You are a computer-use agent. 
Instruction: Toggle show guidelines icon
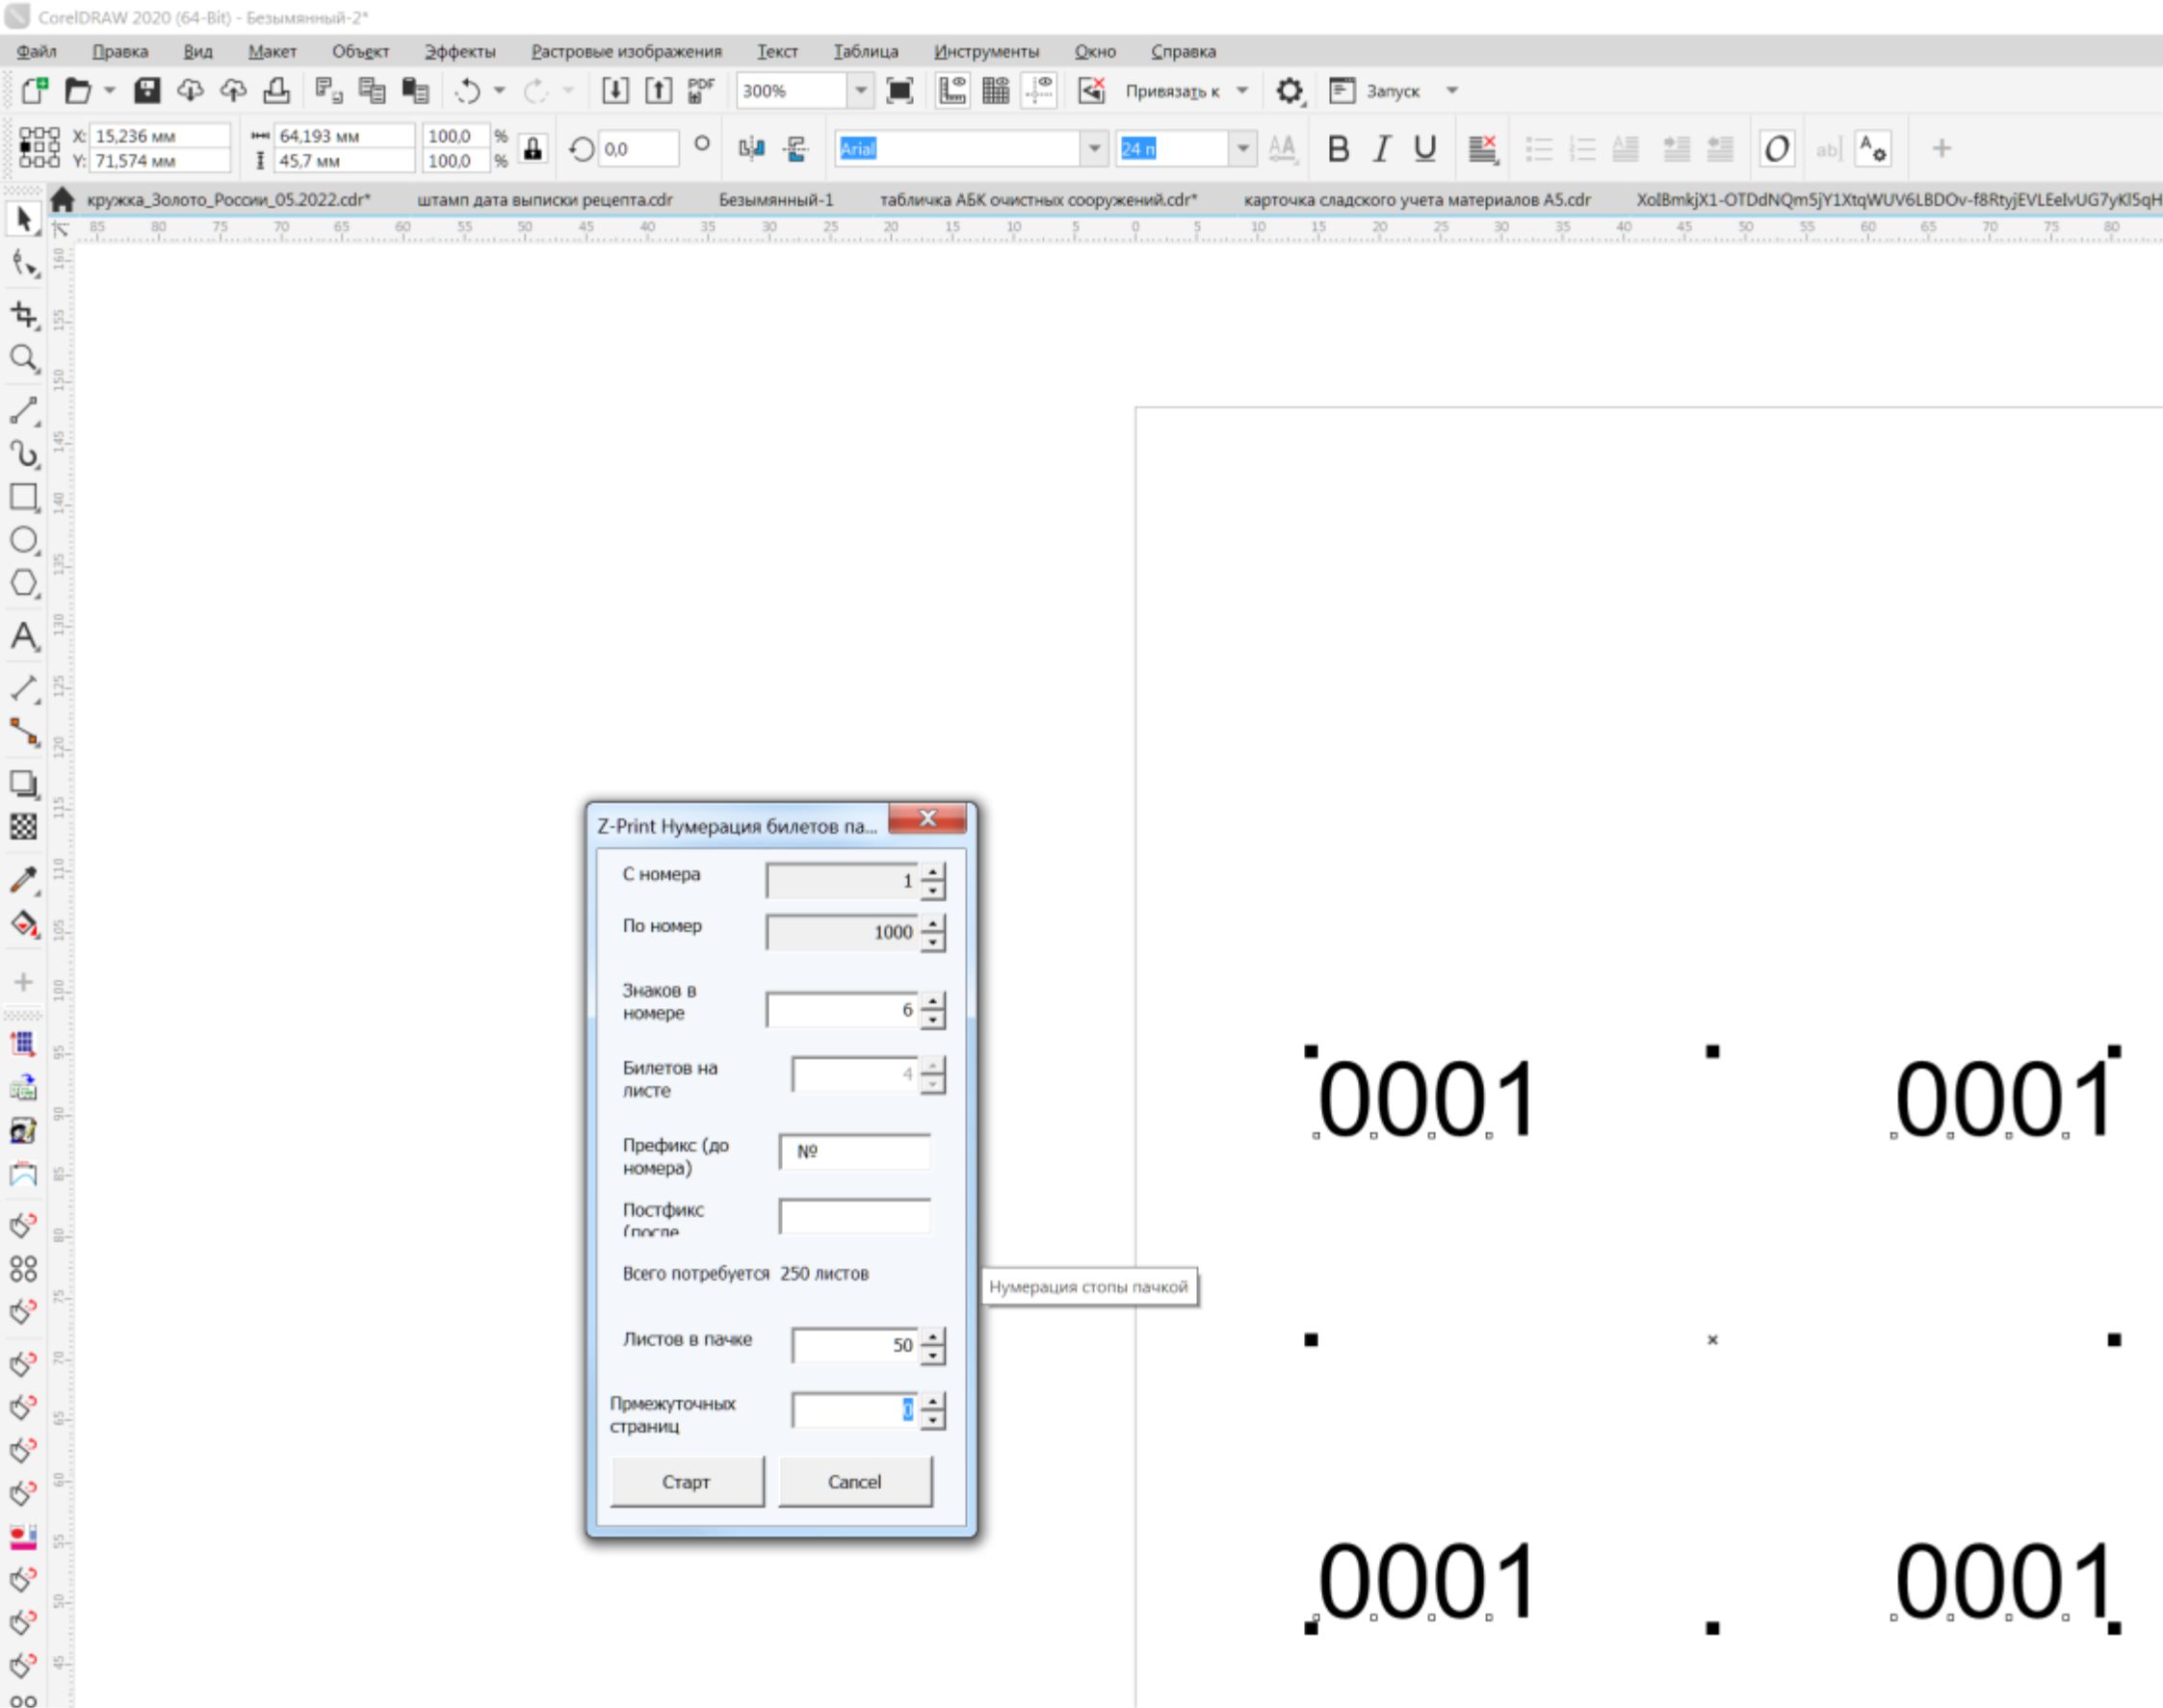(1039, 91)
